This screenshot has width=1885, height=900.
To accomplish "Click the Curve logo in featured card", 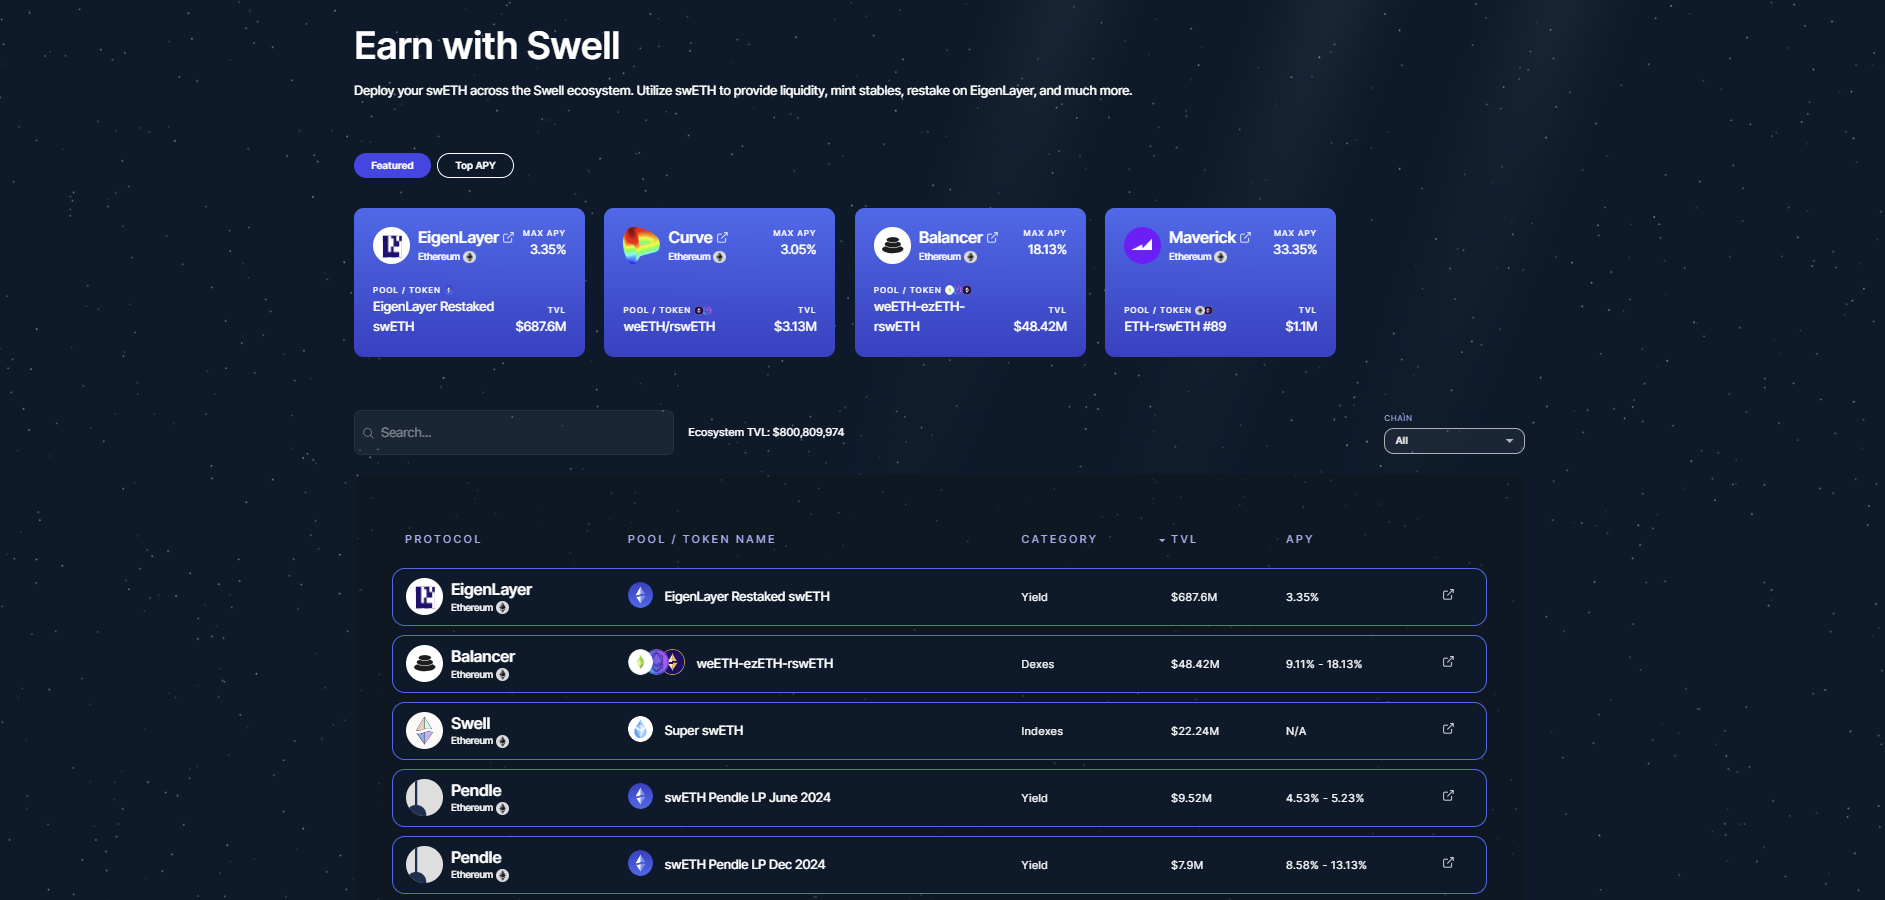I will 641,245.
